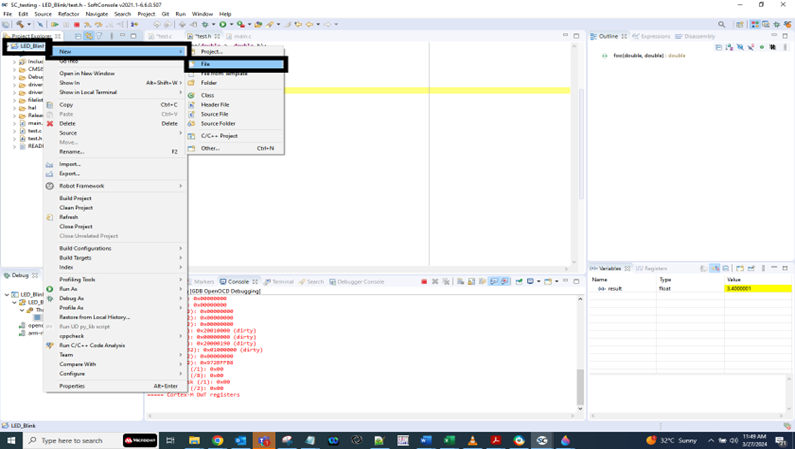Viewport: 795px width, 449px height.
Task: Click the Remove Launch X icon in Console
Action: click(435, 282)
